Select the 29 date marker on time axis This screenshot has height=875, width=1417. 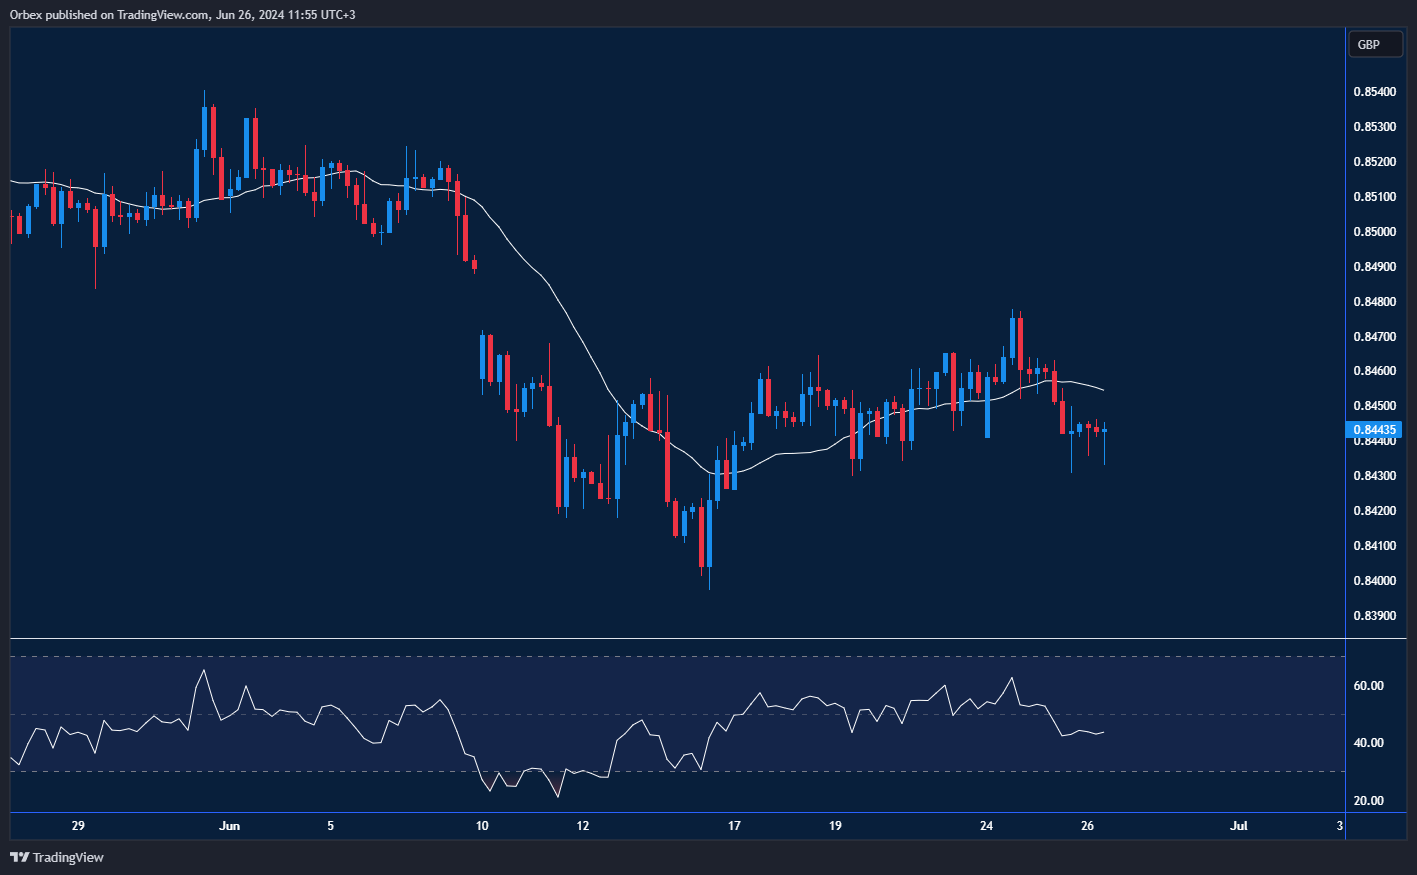click(79, 826)
